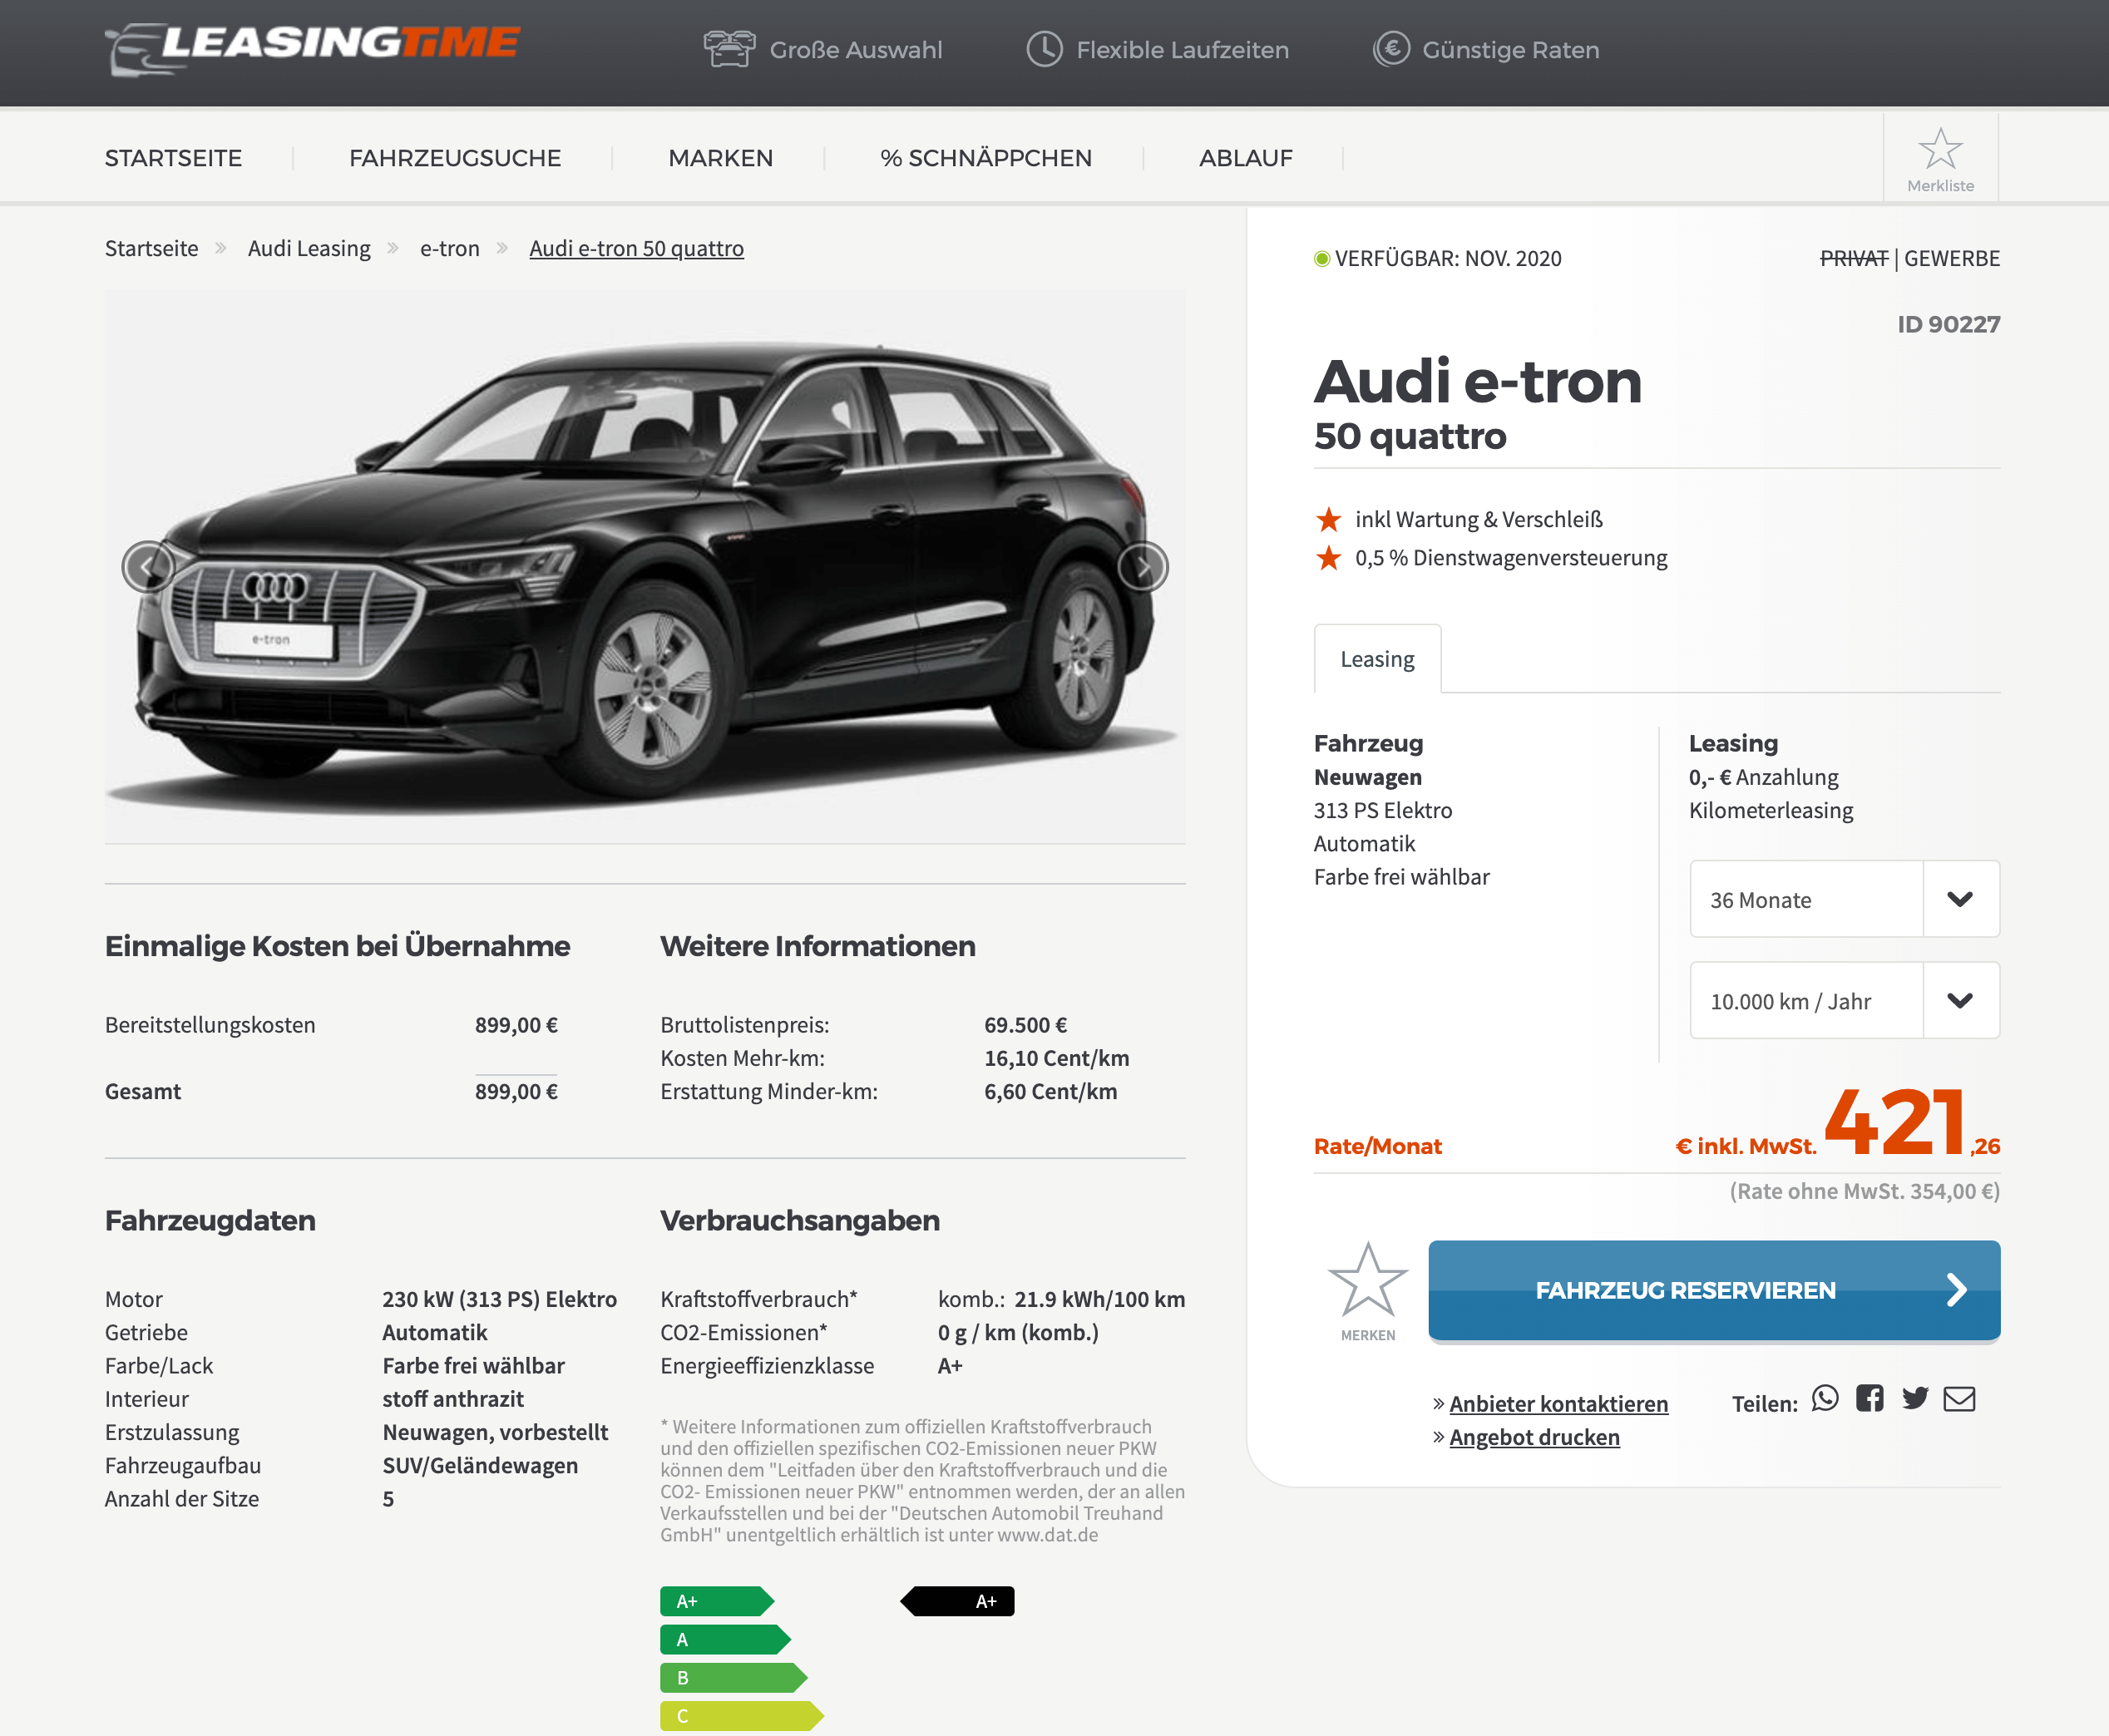Screen dimensions: 2109x1736
Task: Click Audi Leasing breadcrumb link
Action: [x=309, y=248]
